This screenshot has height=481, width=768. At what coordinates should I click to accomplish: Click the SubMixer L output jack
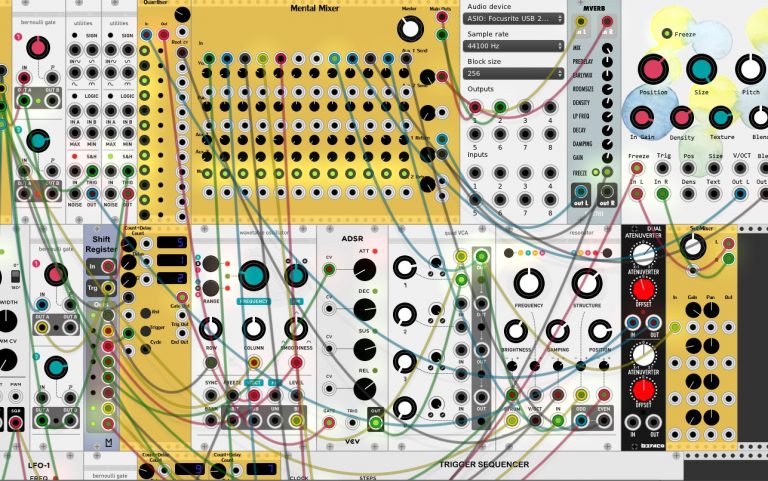click(728, 243)
